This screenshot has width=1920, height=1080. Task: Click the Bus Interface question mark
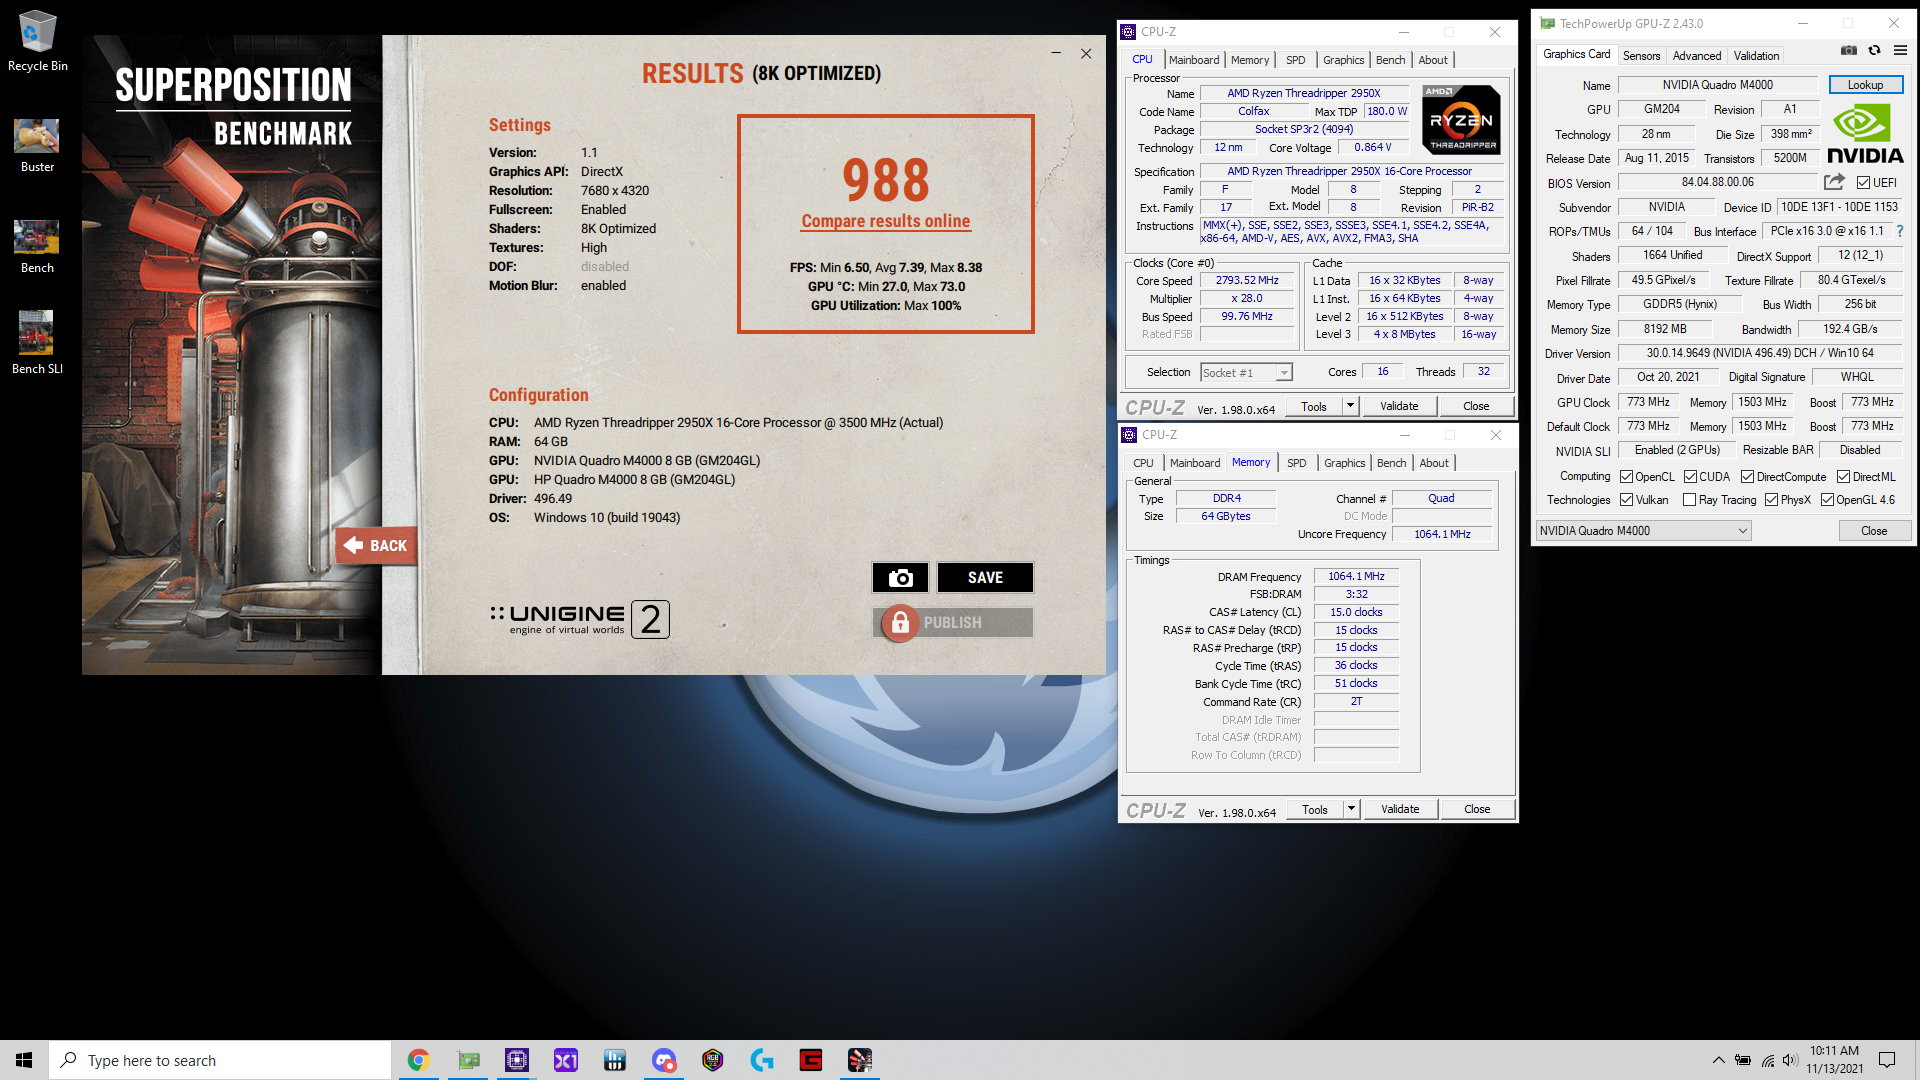(1900, 231)
